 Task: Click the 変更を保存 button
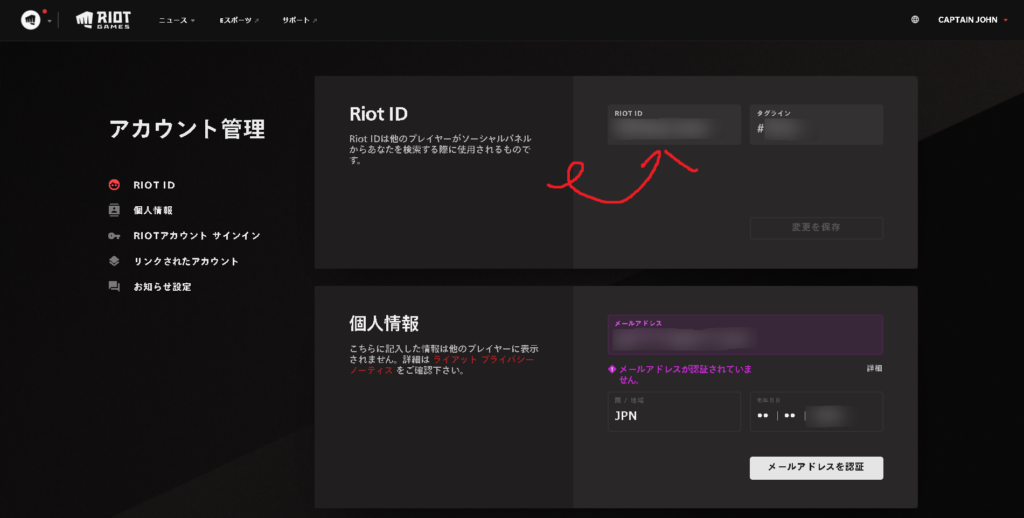pos(816,228)
